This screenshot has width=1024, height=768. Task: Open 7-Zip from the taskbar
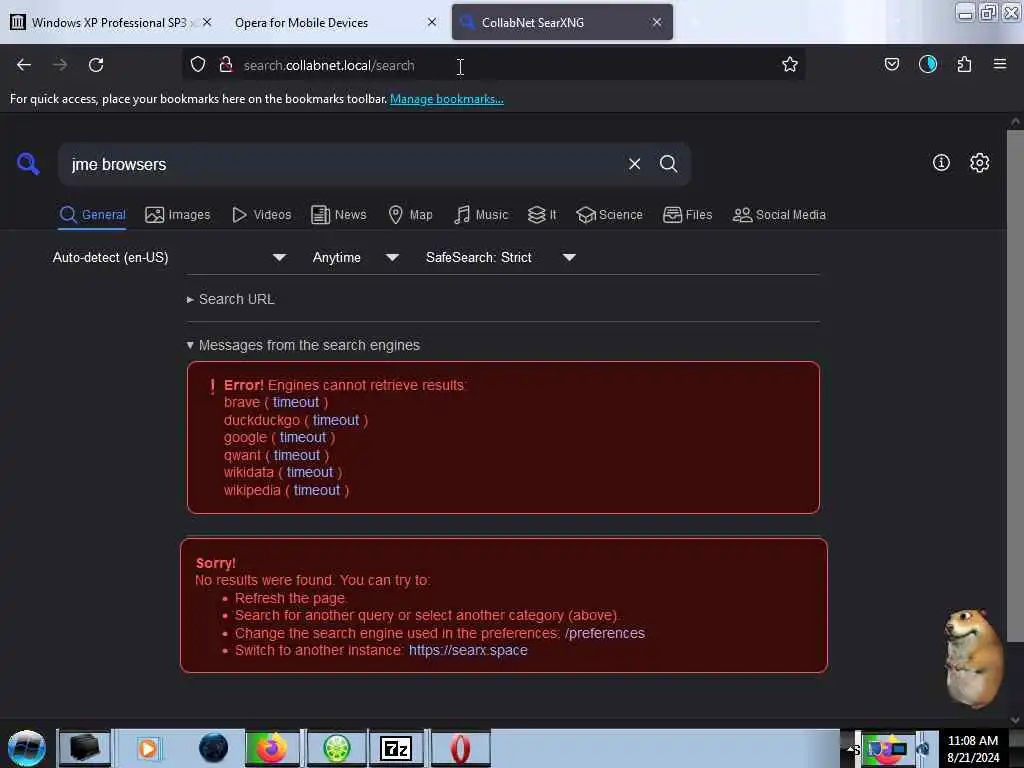[396, 748]
